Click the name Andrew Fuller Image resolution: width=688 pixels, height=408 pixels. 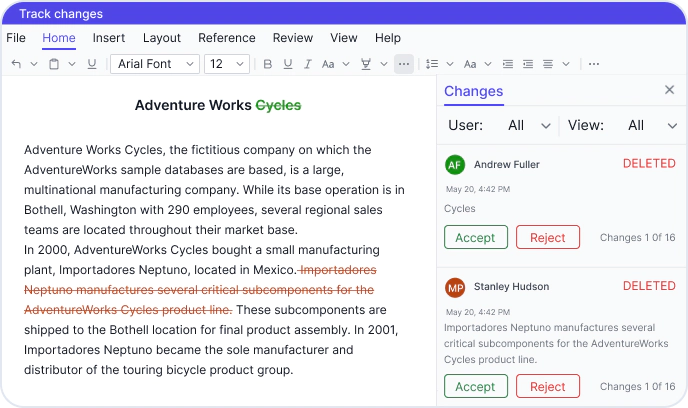[506, 165]
